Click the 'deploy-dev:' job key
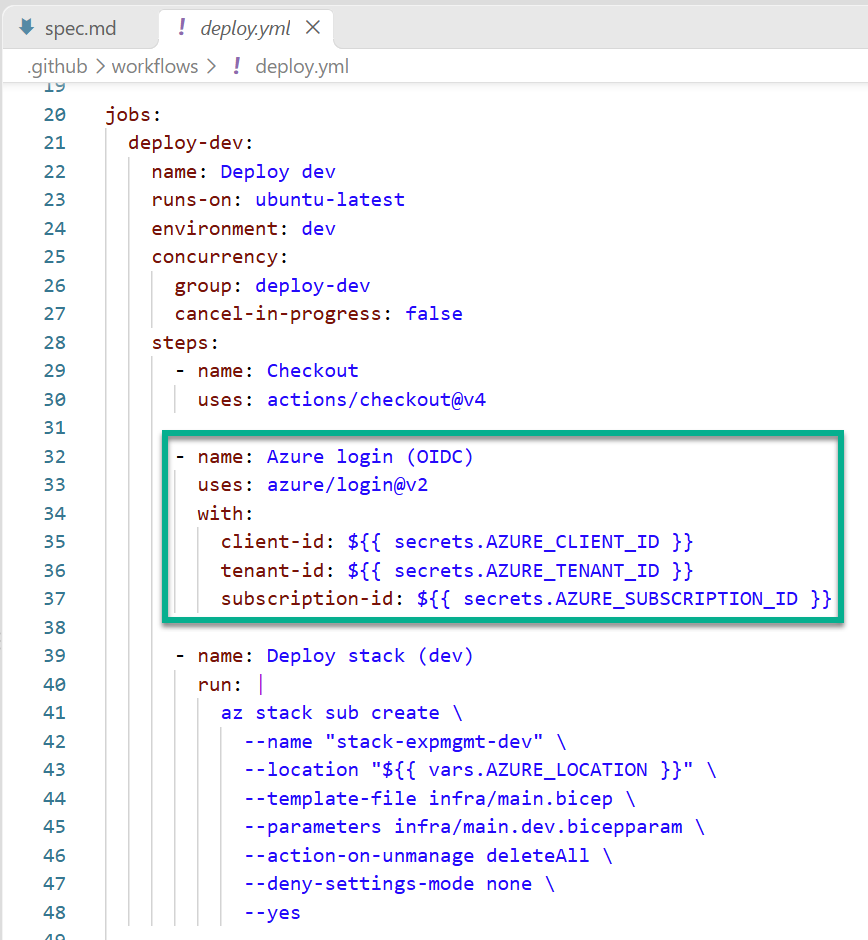Image resolution: width=868 pixels, height=940 pixels. coord(191,143)
